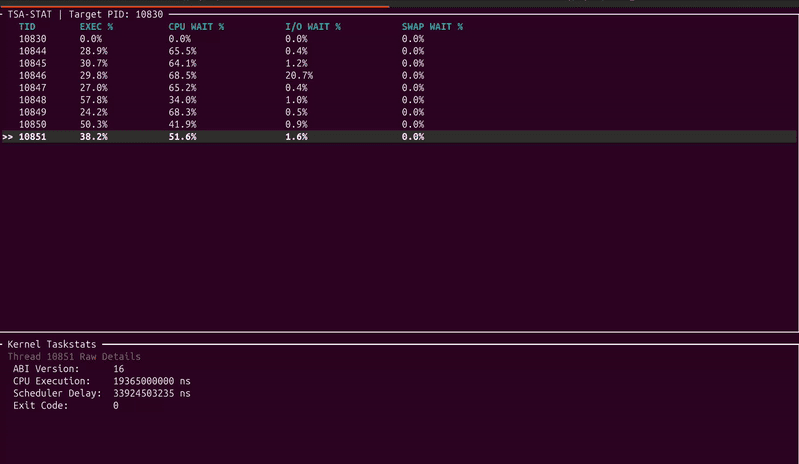Select thread row 10846
Image resolution: width=799 pixels, height=464 pixels.
click(x=398, y=75)
